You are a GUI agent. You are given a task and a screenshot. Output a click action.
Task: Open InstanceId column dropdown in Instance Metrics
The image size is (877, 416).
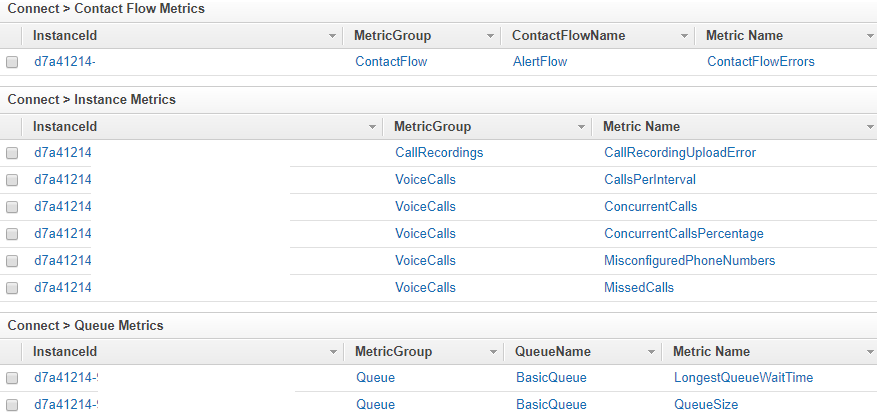pyautogui.click(x=373, y=127)
